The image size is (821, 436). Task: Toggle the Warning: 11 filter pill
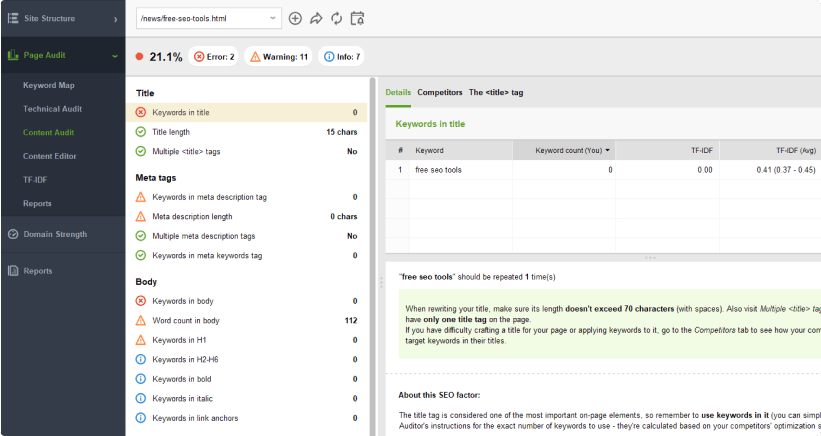(278, 57)
